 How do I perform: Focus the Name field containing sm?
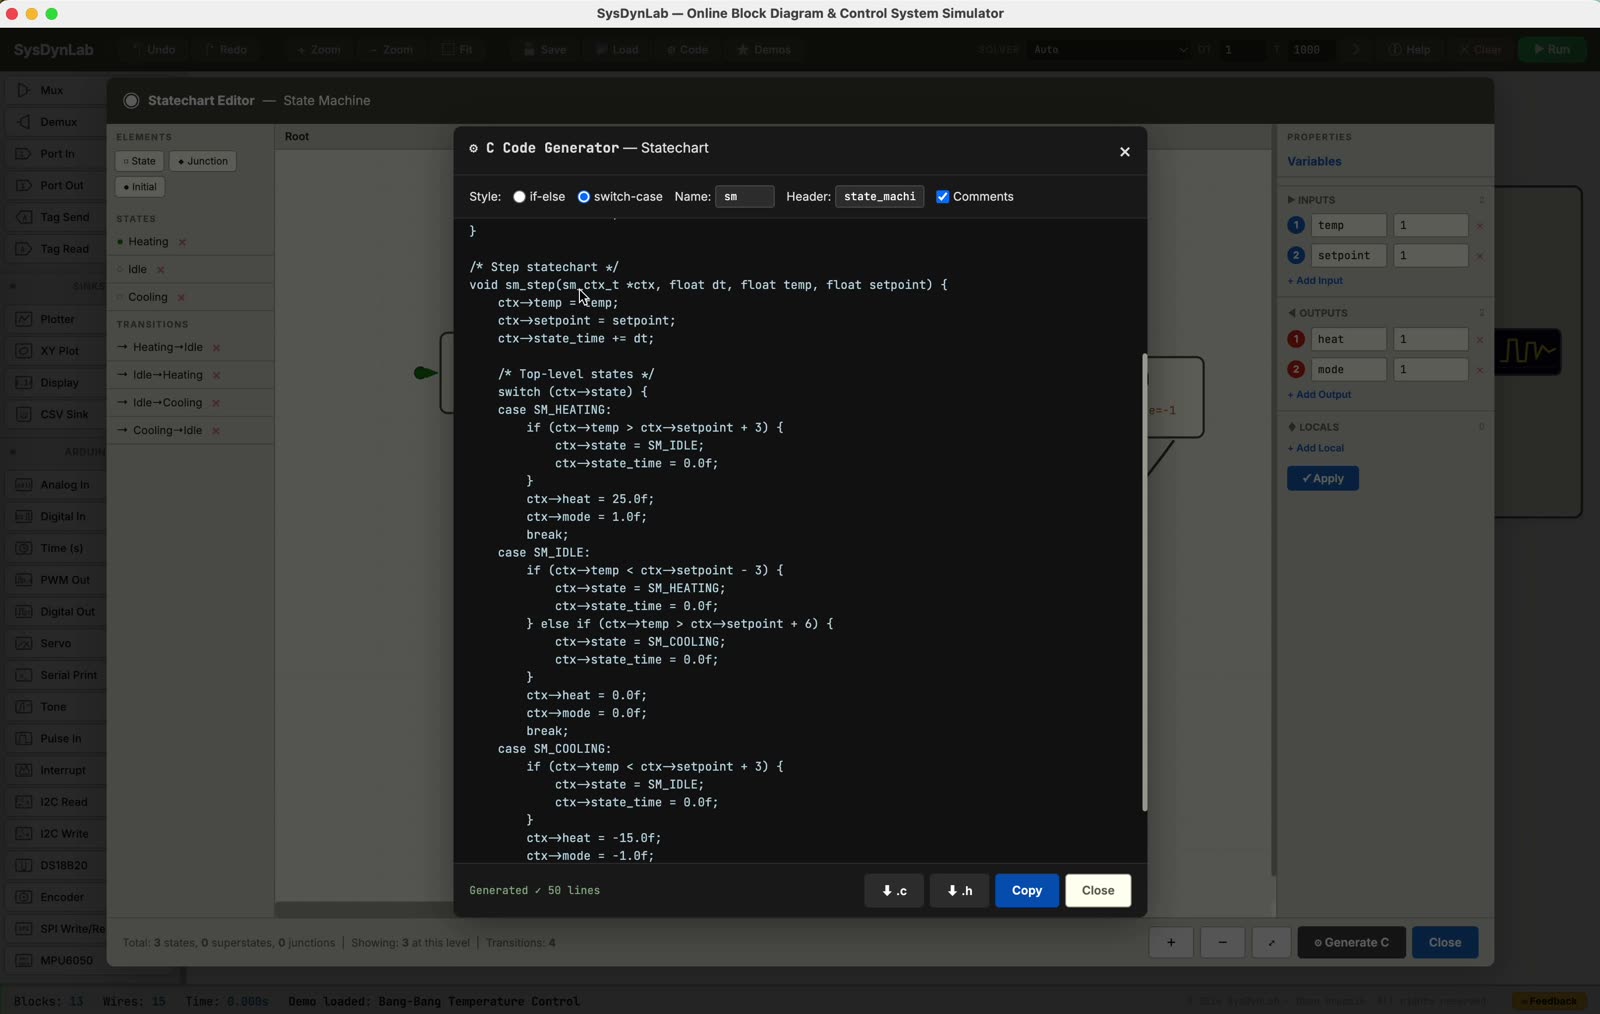(745, 197)
